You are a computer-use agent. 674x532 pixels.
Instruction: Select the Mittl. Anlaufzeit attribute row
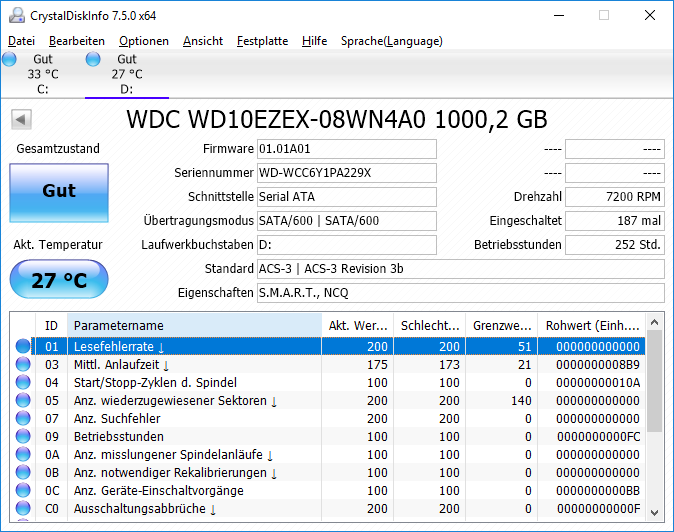pyautogui.click(x=328, y=364)
